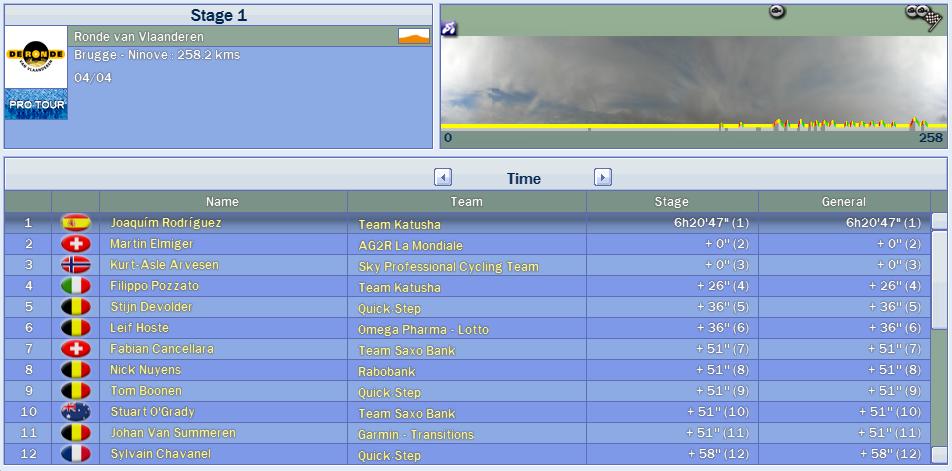Sort results by the Team column header
This screenshot has width=952, height=471.
pyautogui.click(x=466, y=202)
